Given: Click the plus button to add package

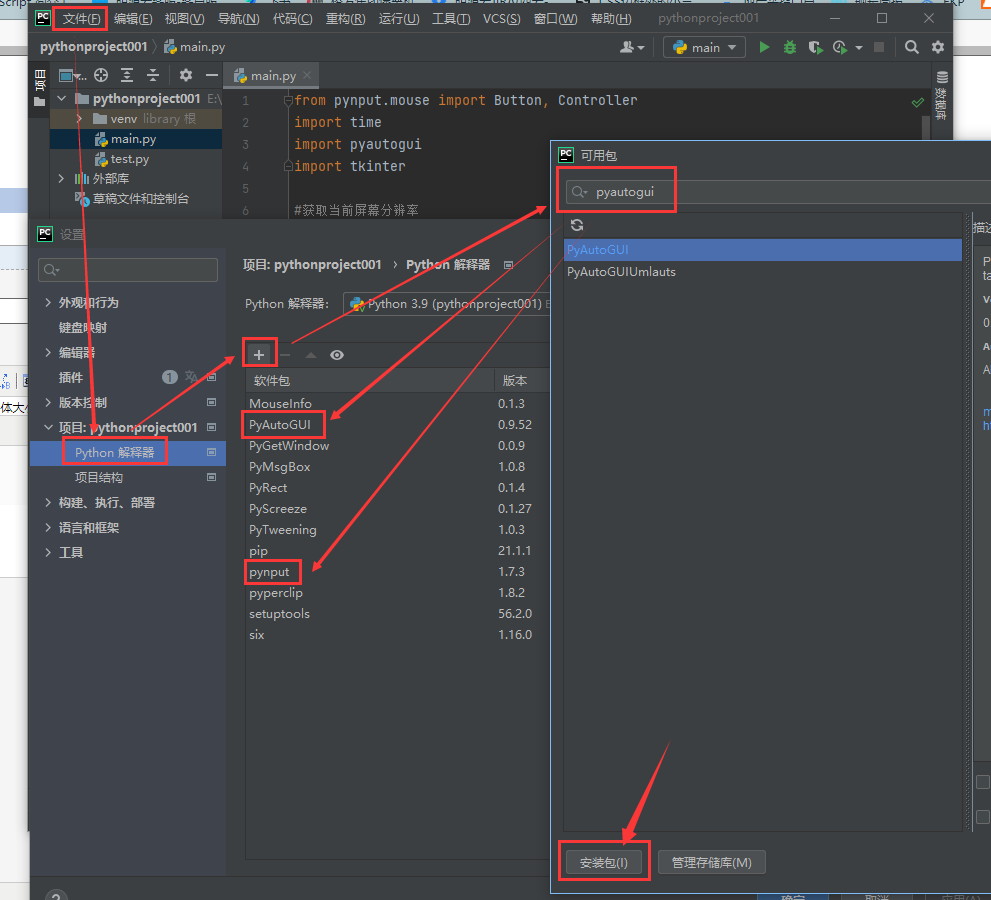Looking at the screenshot, I should [259, 355].
